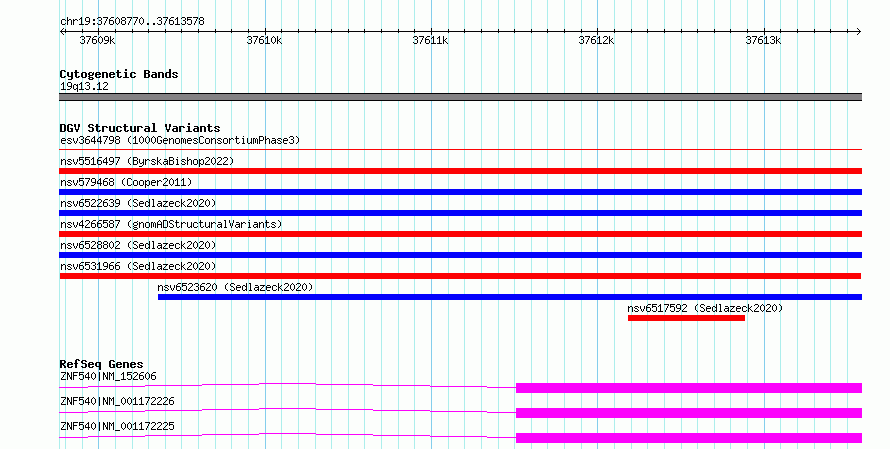Screen dimensions: 890x449
Task: Click the esv3644798 (1000GenomesConsortiumPhase3) label
Action: click(x=180, y=140)
